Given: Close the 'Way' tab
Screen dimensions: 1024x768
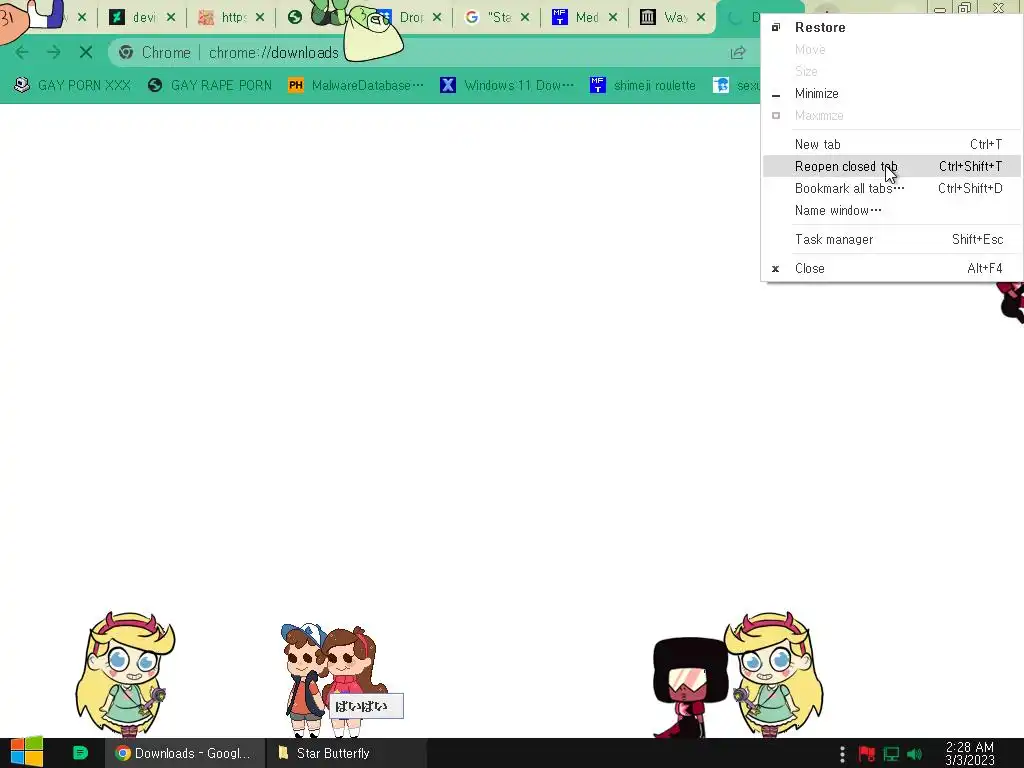Looking at the screenshot, I should [701, 18].
